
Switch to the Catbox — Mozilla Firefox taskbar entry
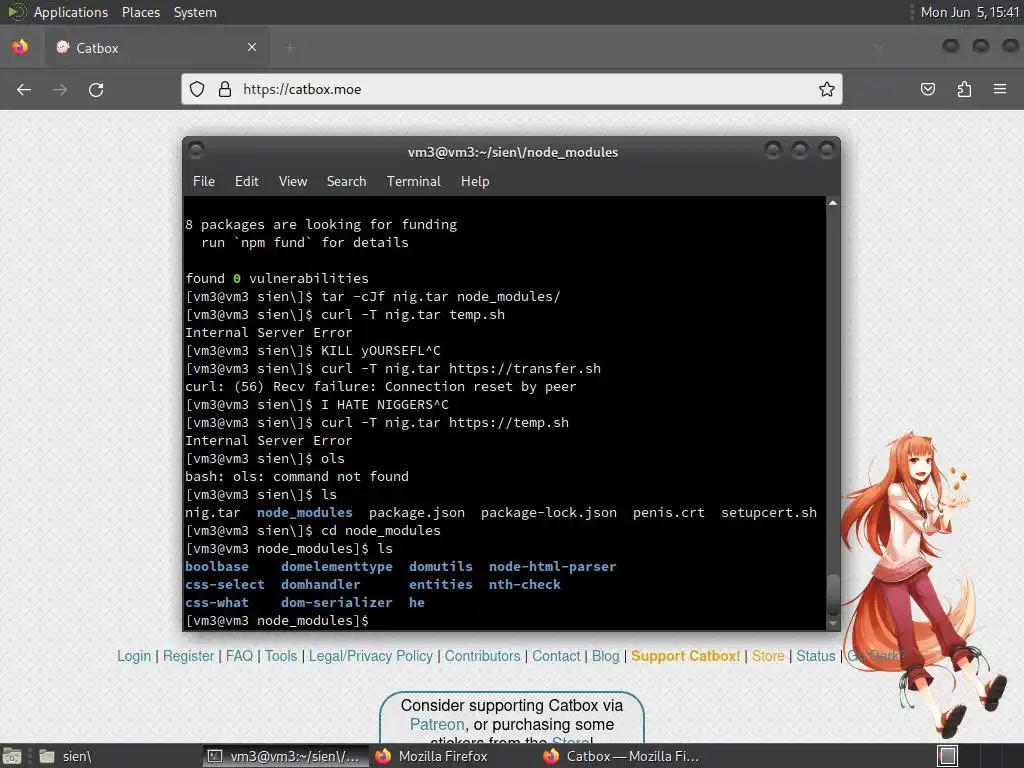point(622,756)
